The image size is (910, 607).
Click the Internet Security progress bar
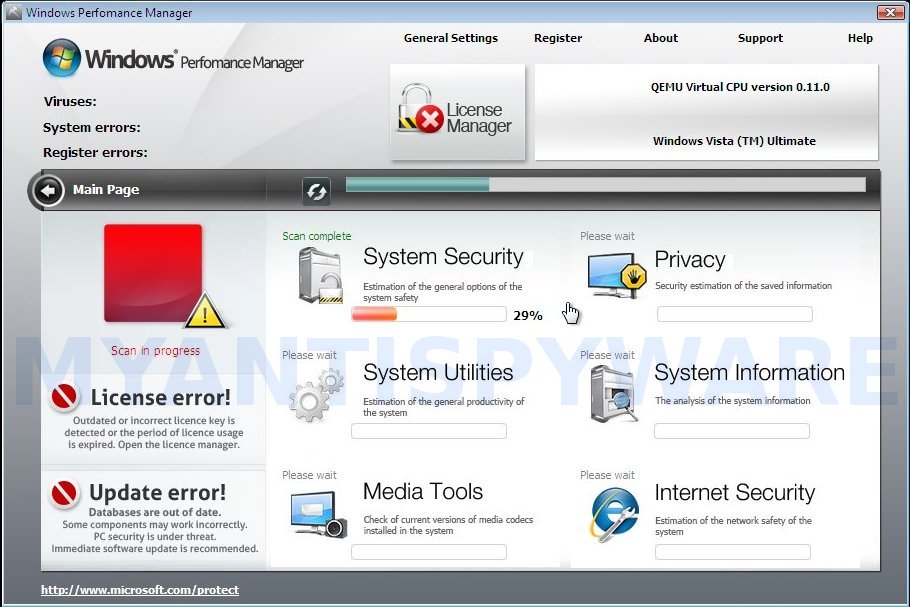click(732, 552)
